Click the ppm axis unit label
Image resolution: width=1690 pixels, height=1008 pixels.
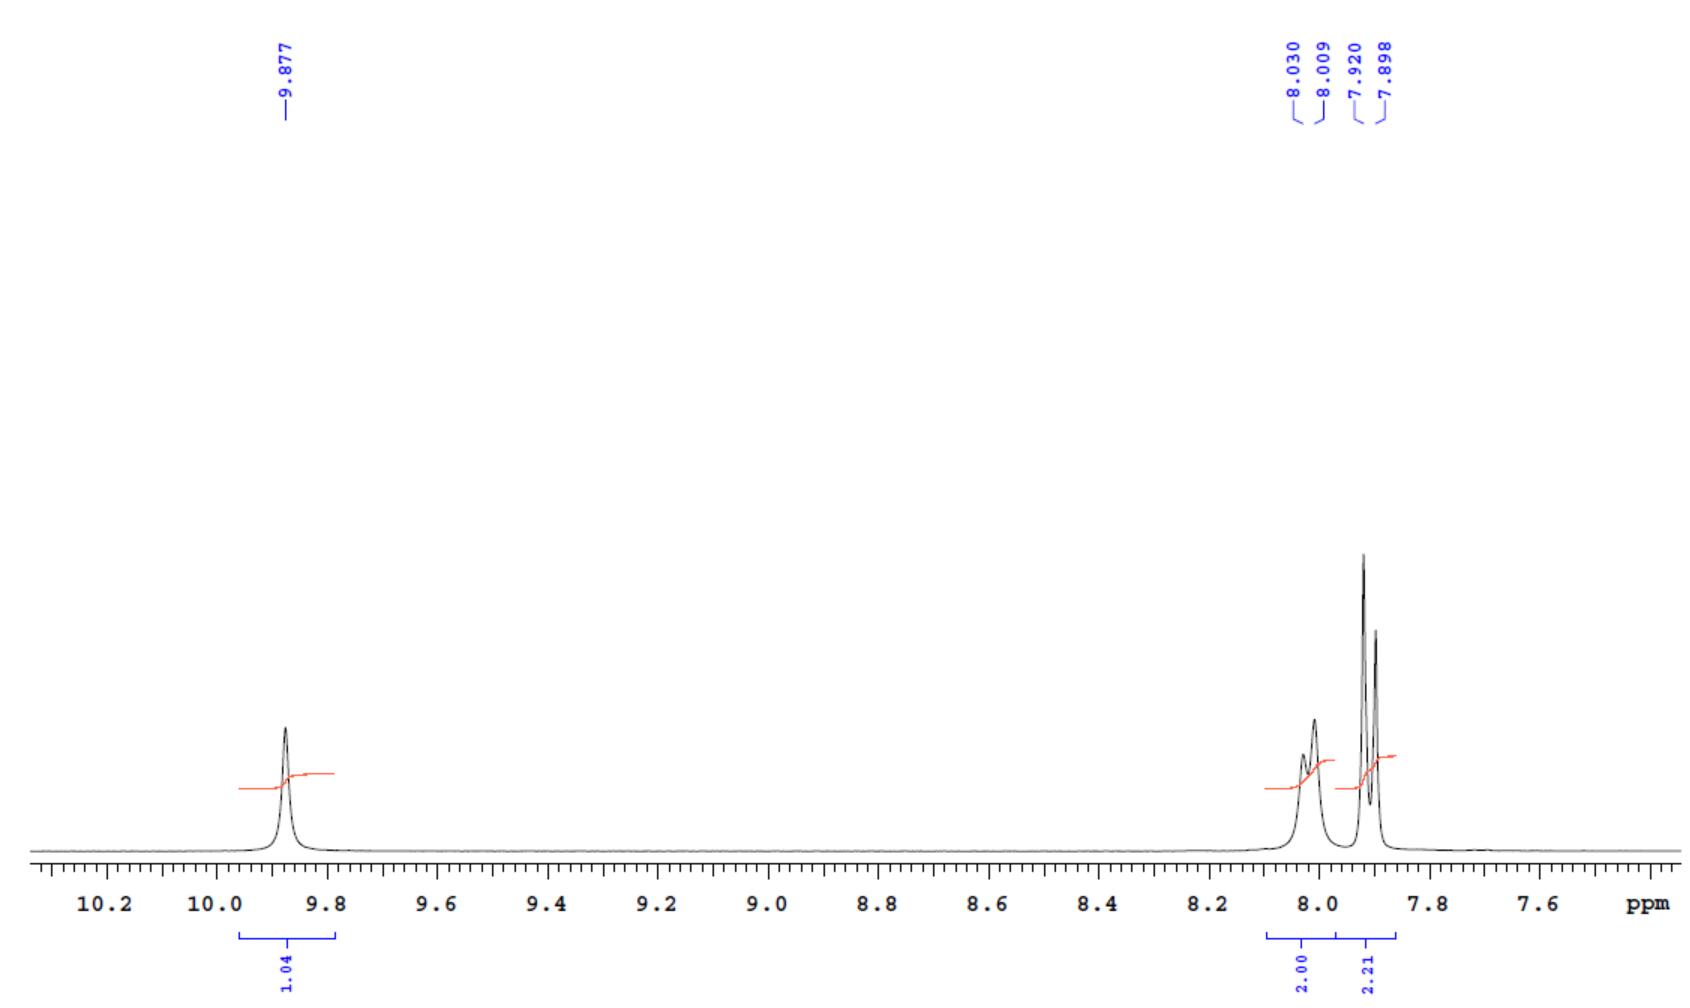click(x=1647, y=906)
